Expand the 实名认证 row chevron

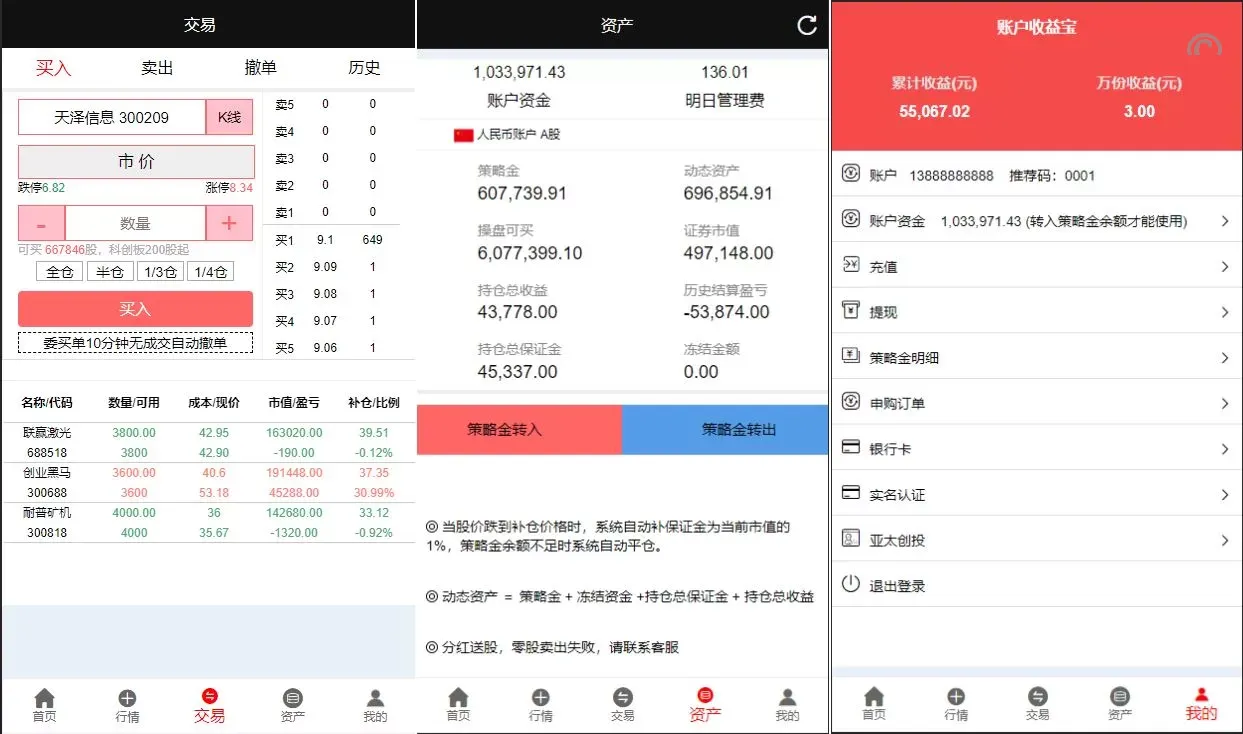pyautogui.click(x=1225, y=495)
